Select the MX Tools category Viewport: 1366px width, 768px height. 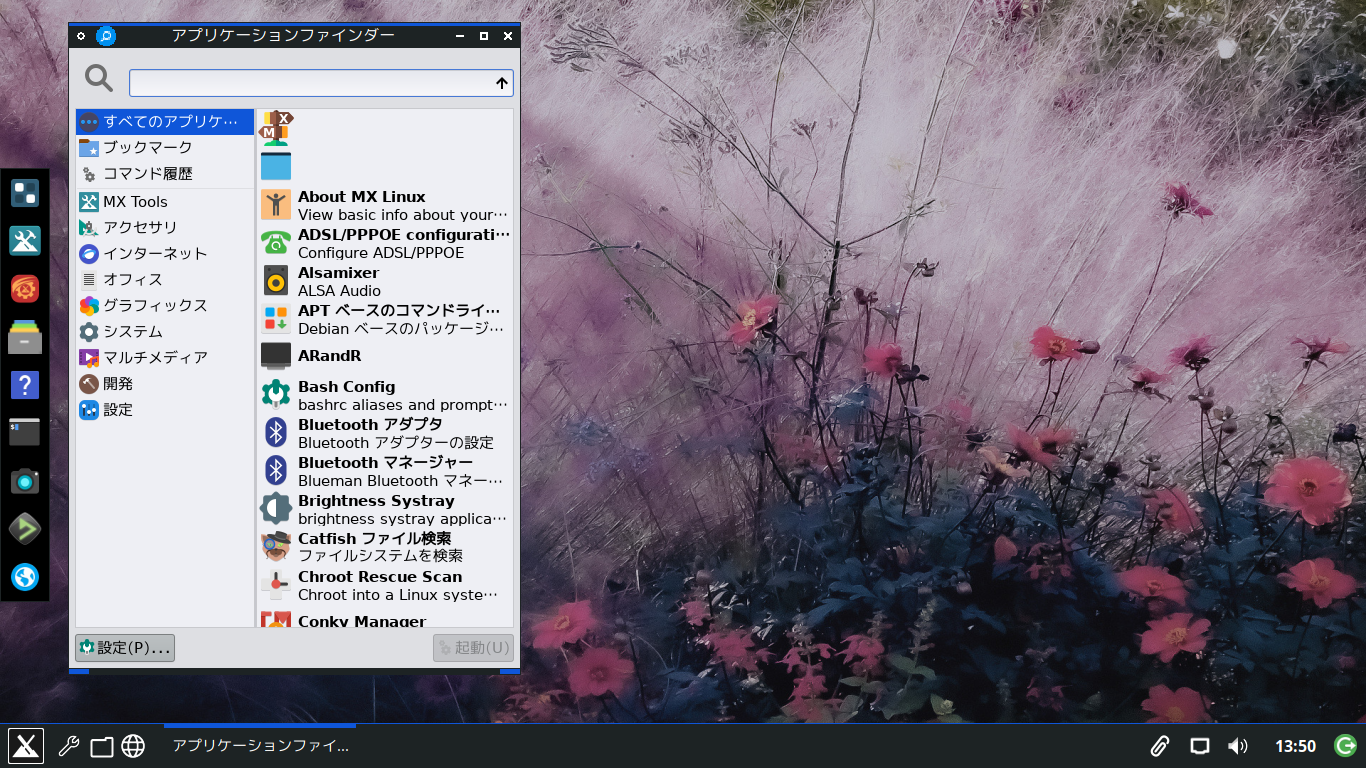(x=165, y=202)
